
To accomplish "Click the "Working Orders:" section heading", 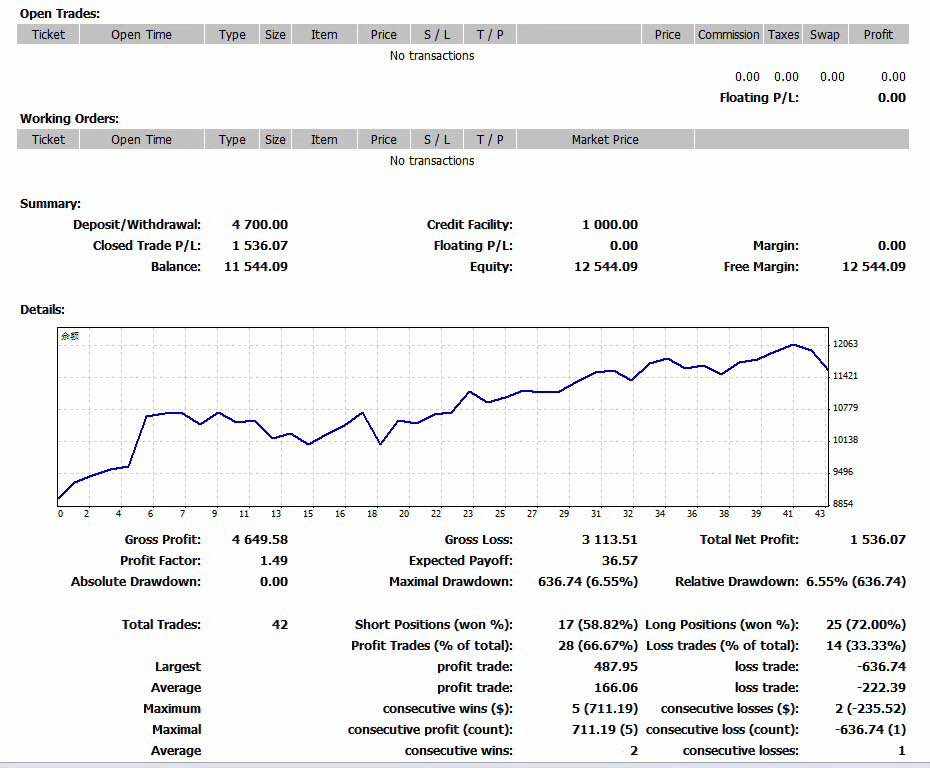I will [69, 119].
